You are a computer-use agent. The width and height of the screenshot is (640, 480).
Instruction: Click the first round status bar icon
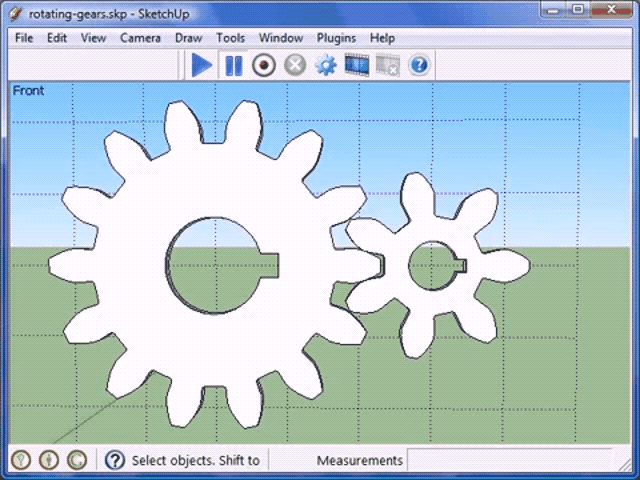21,460
